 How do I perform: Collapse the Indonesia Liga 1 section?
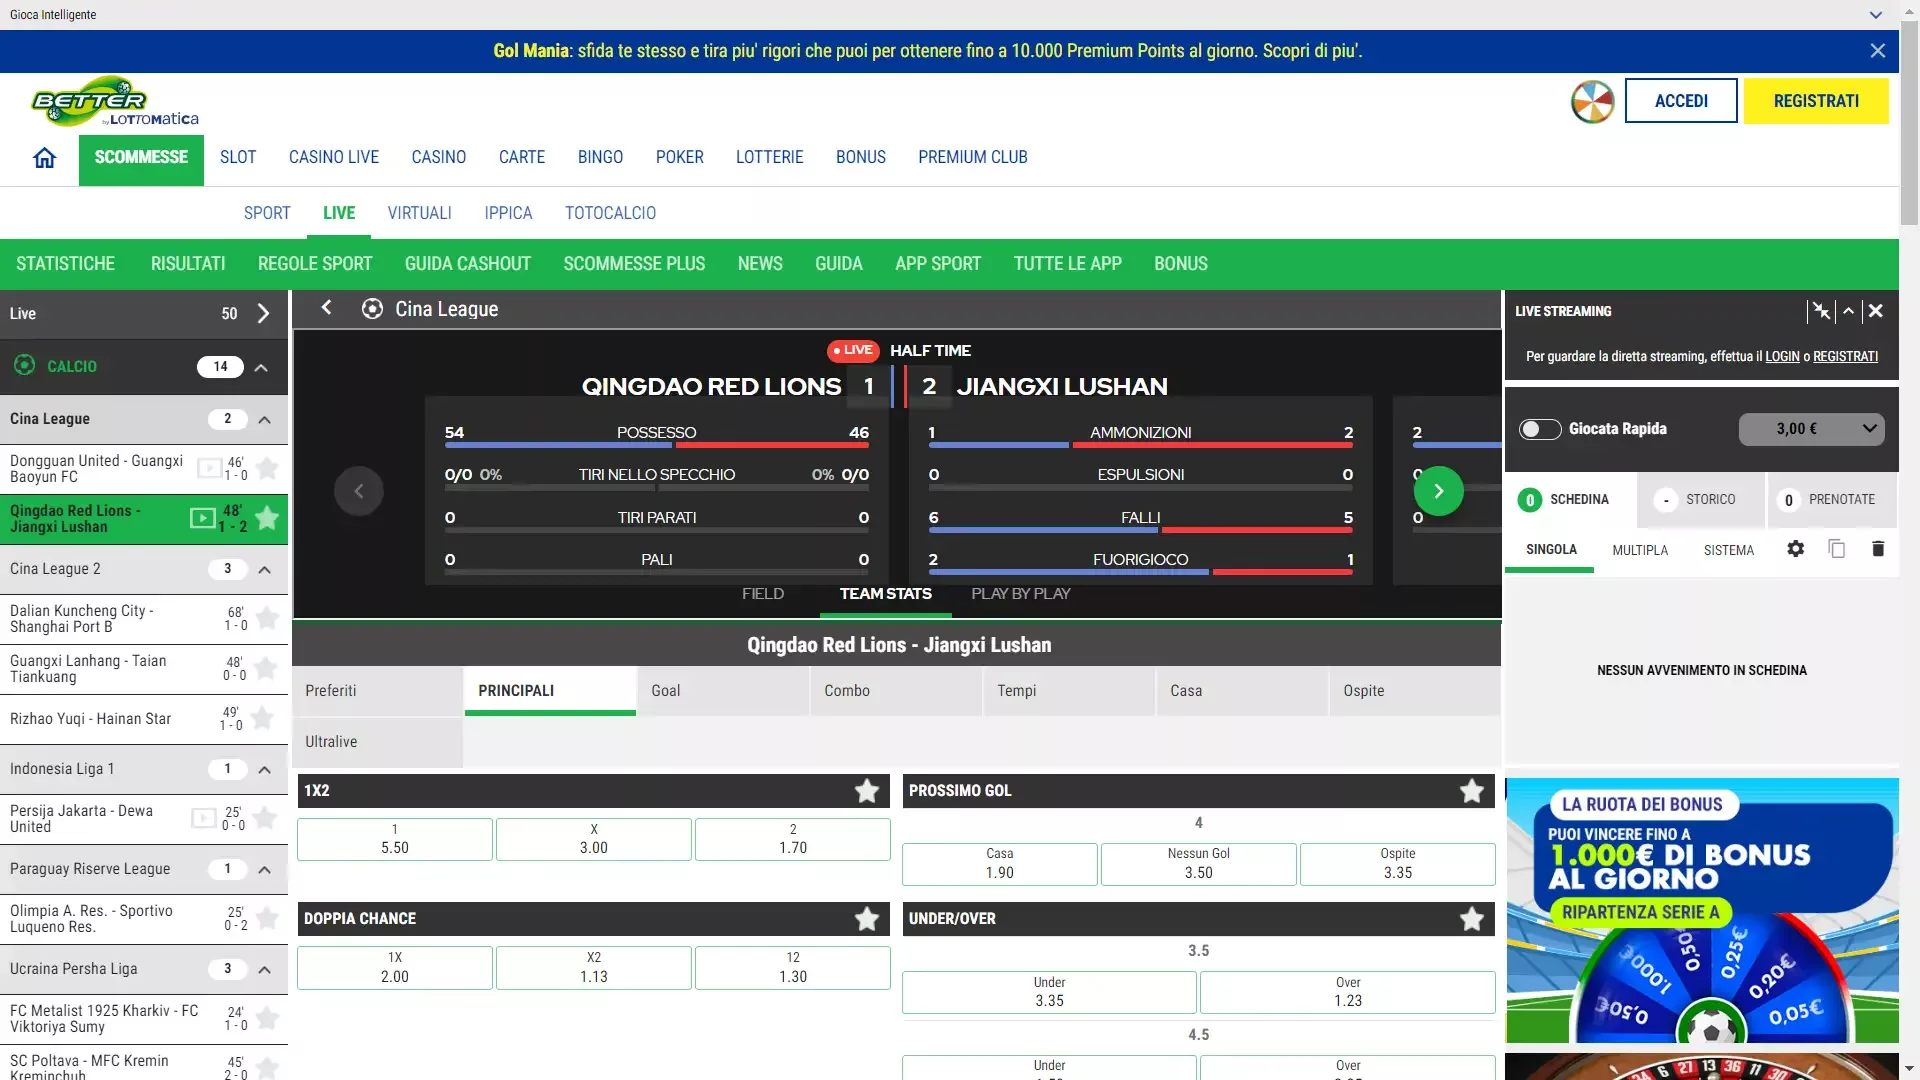[x=264, y=770]
